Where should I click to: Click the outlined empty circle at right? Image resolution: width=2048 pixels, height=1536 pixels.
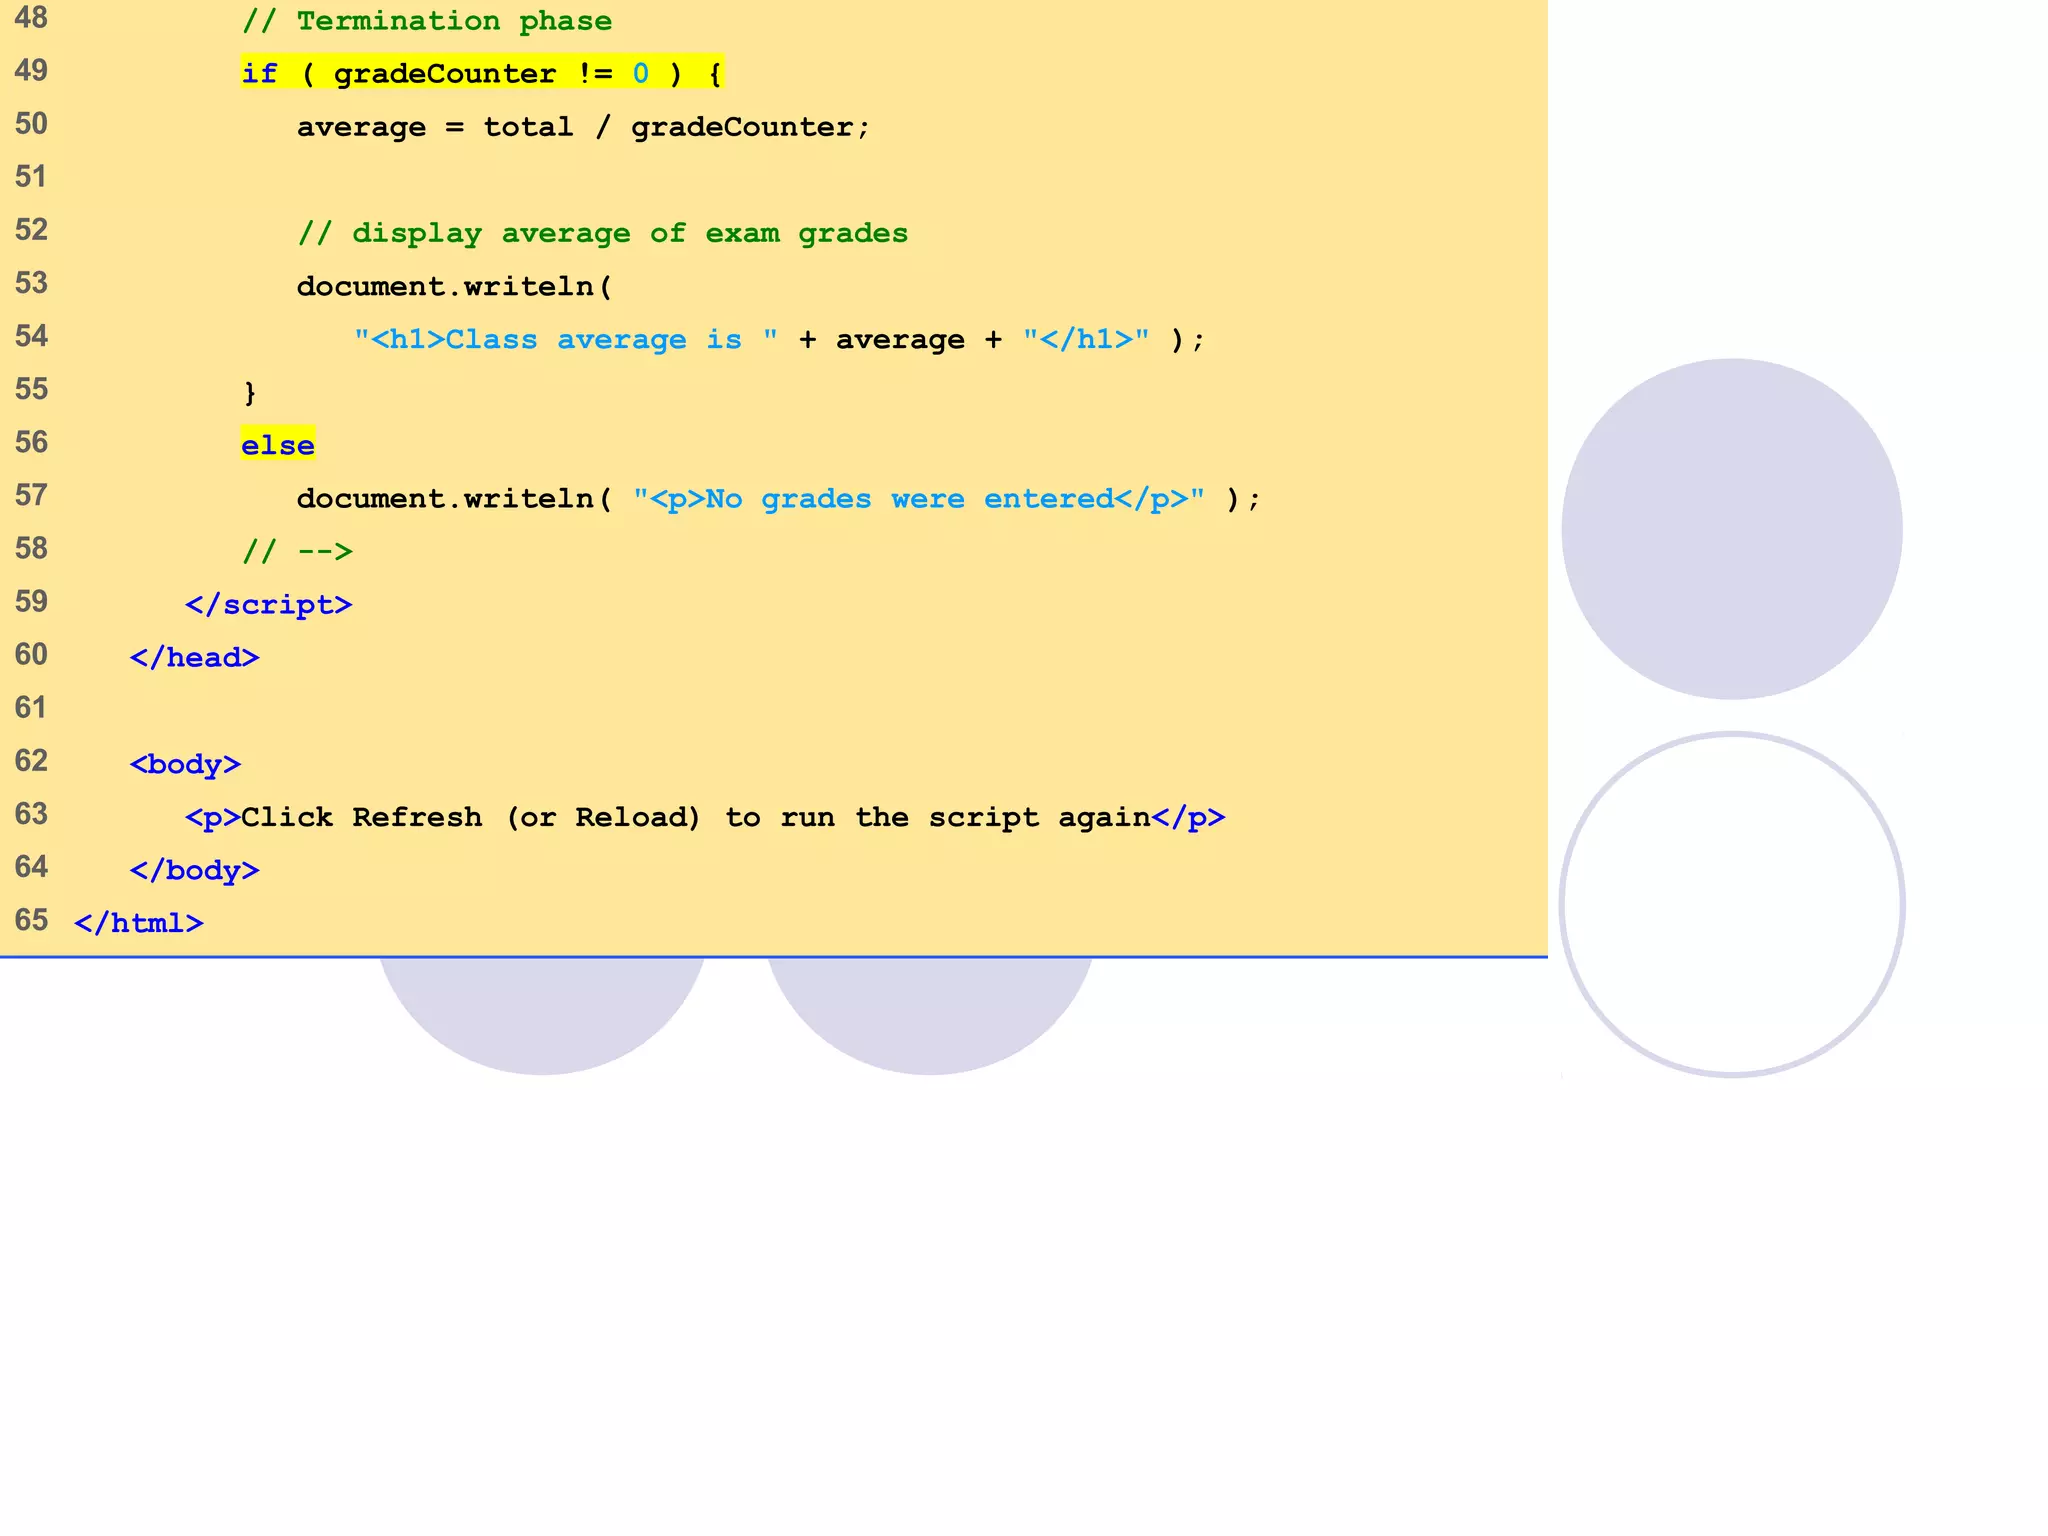pyautogui.click(x=1731, y=905)
